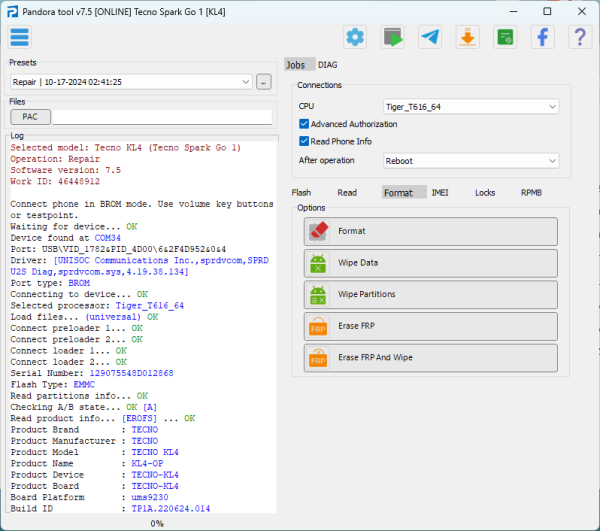Click the Software version: 7.5 log line
Image resolution: width=600 pixels, height=531 pixels.
[x=65, y=170]
